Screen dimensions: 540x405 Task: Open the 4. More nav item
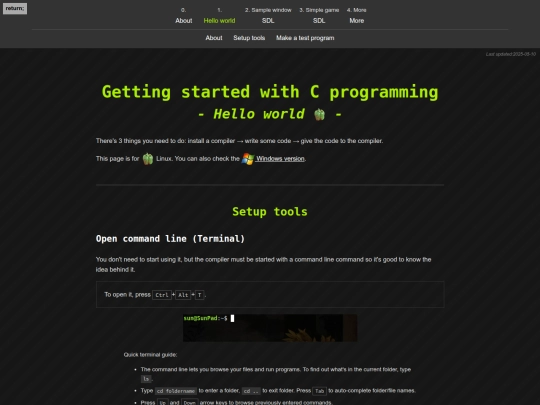tap(356, 15)
